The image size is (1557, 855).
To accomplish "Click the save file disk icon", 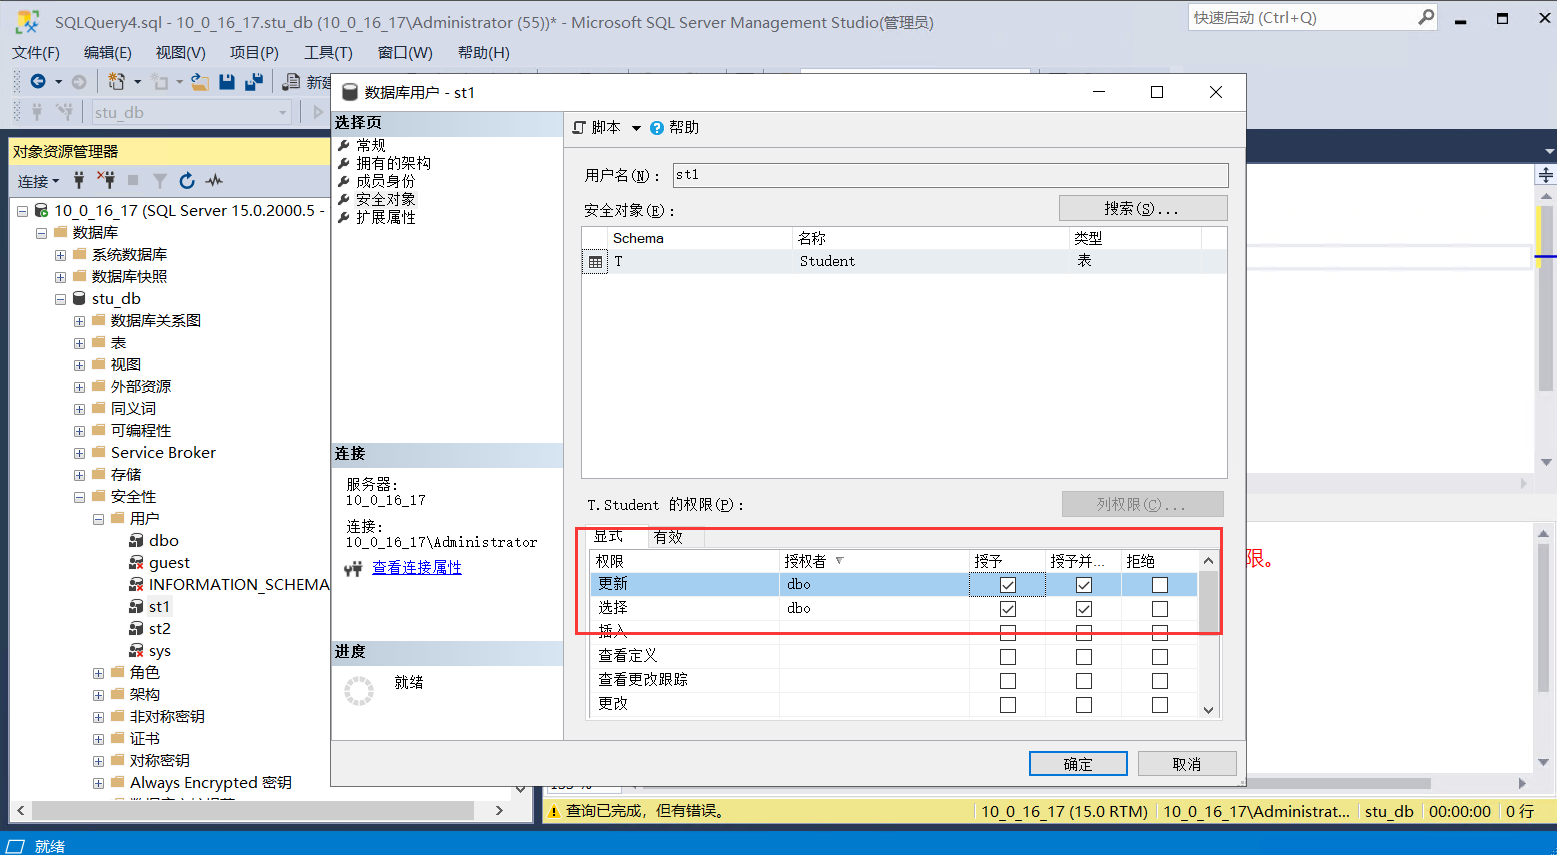I will tap(227, 81).
